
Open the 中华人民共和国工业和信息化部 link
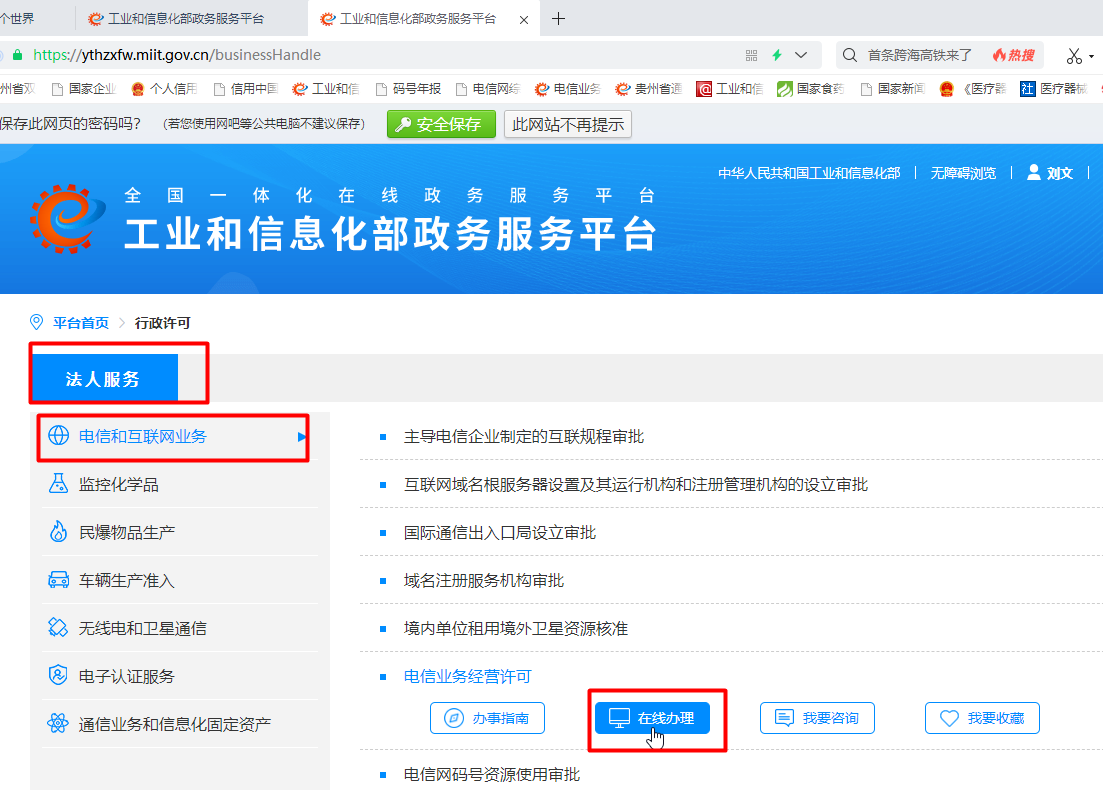tap(809, 173)
